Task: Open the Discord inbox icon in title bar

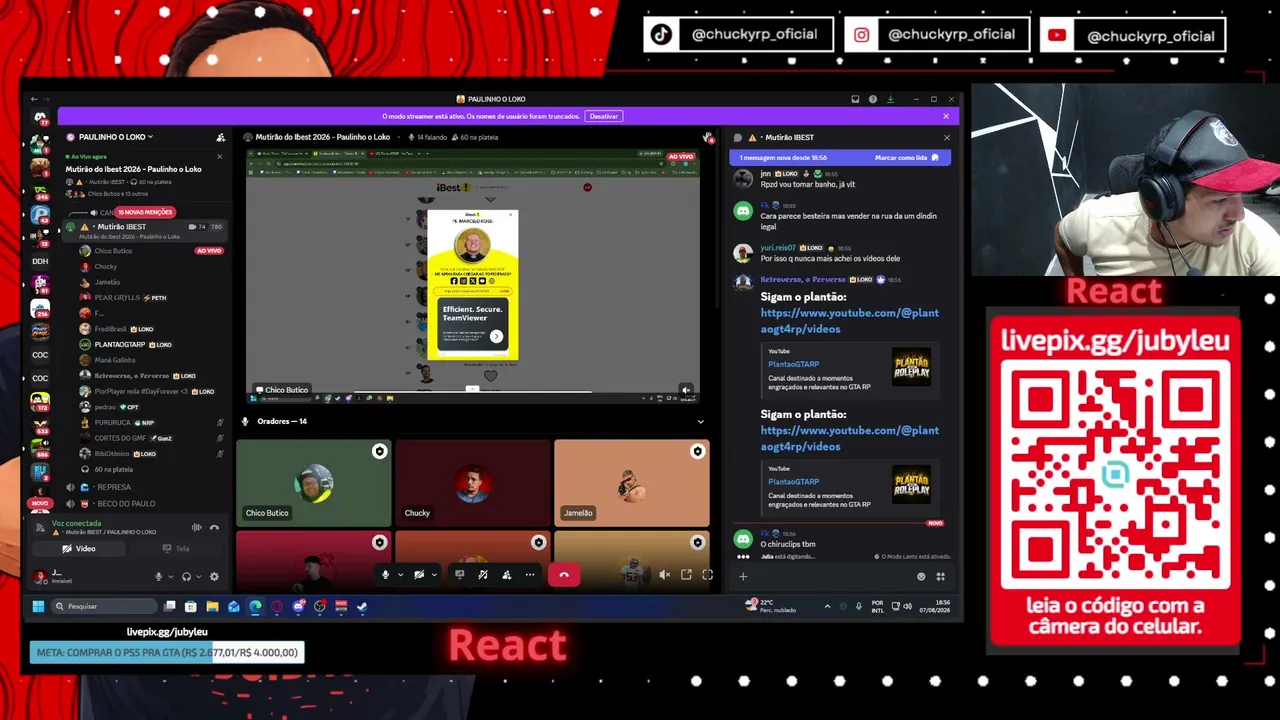Action: click(x=855, y=99)
